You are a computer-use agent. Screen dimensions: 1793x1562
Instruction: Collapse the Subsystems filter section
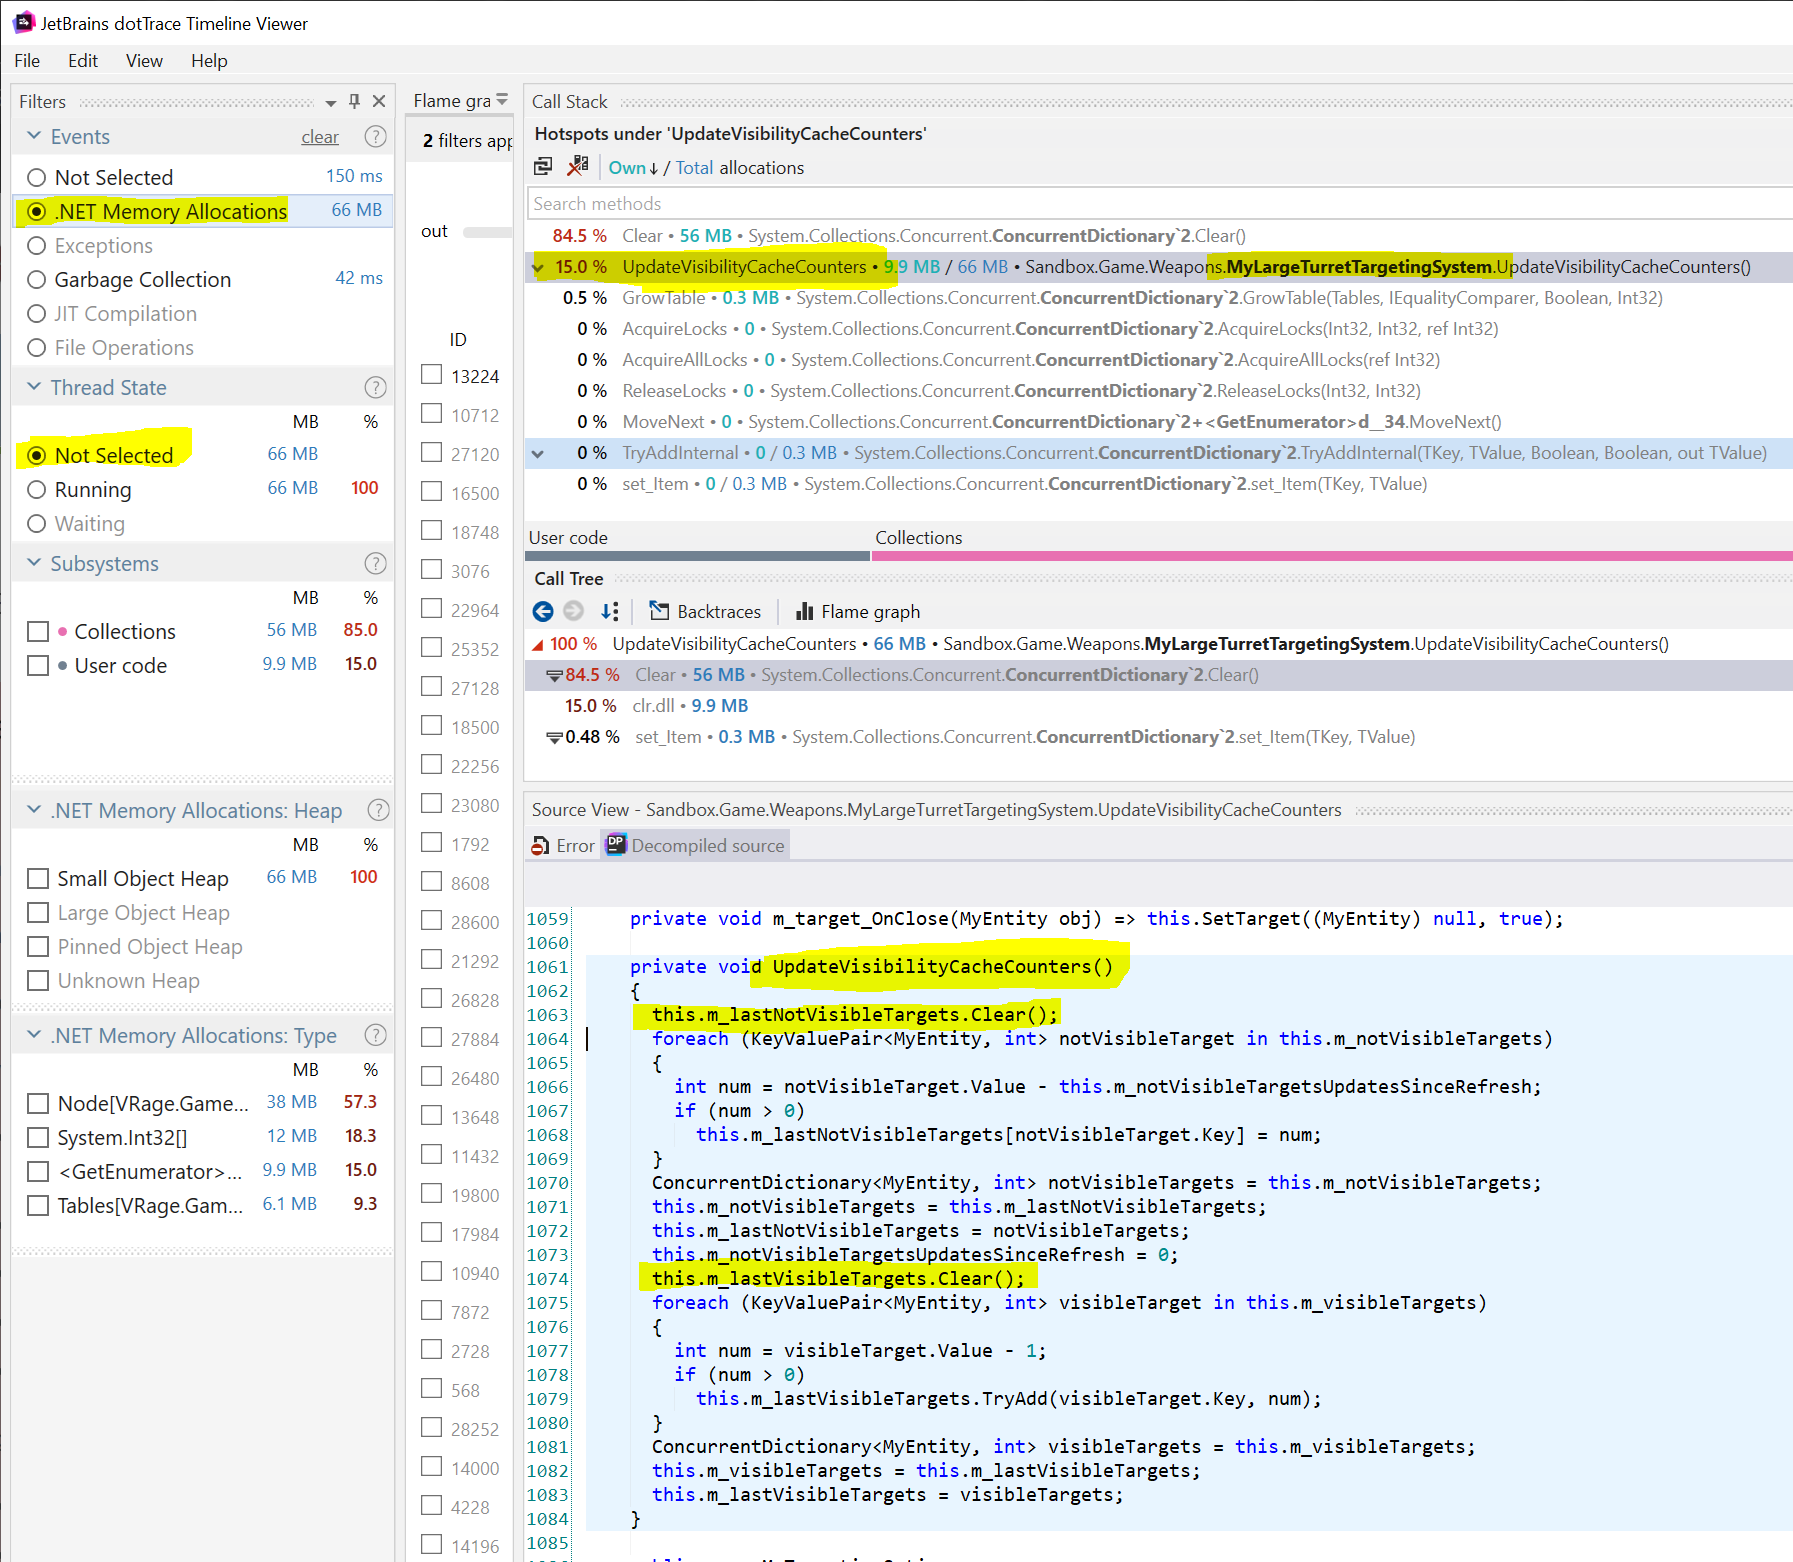pyautogui.click(x=34, y=563)
